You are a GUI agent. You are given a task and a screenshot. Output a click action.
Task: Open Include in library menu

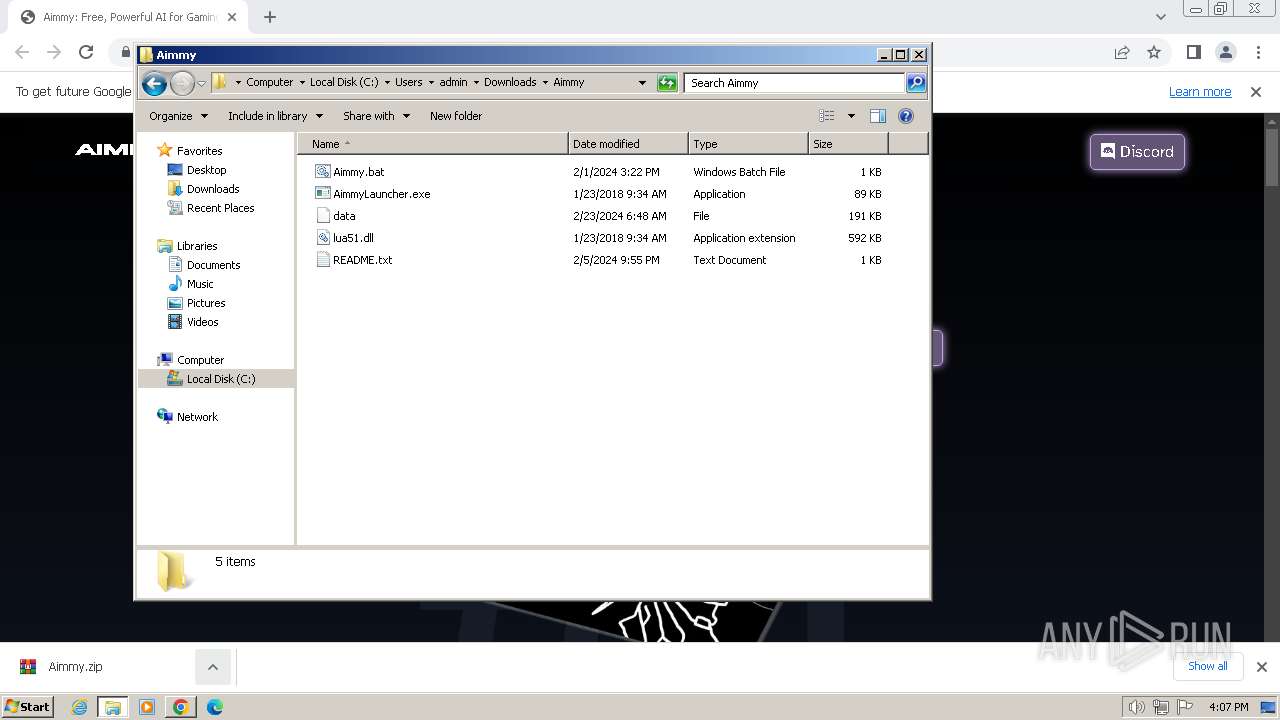pos(274,116)
